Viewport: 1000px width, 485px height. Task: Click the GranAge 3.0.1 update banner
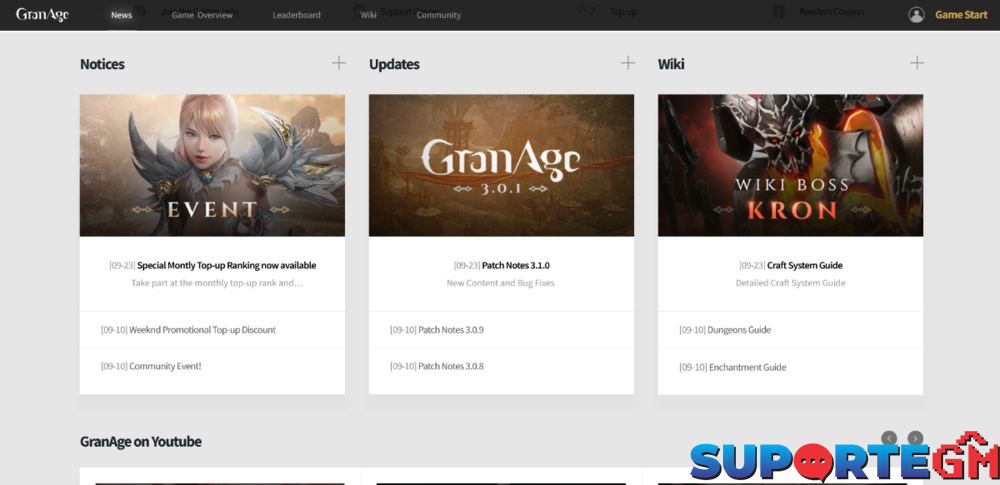[x=501, y=165]
